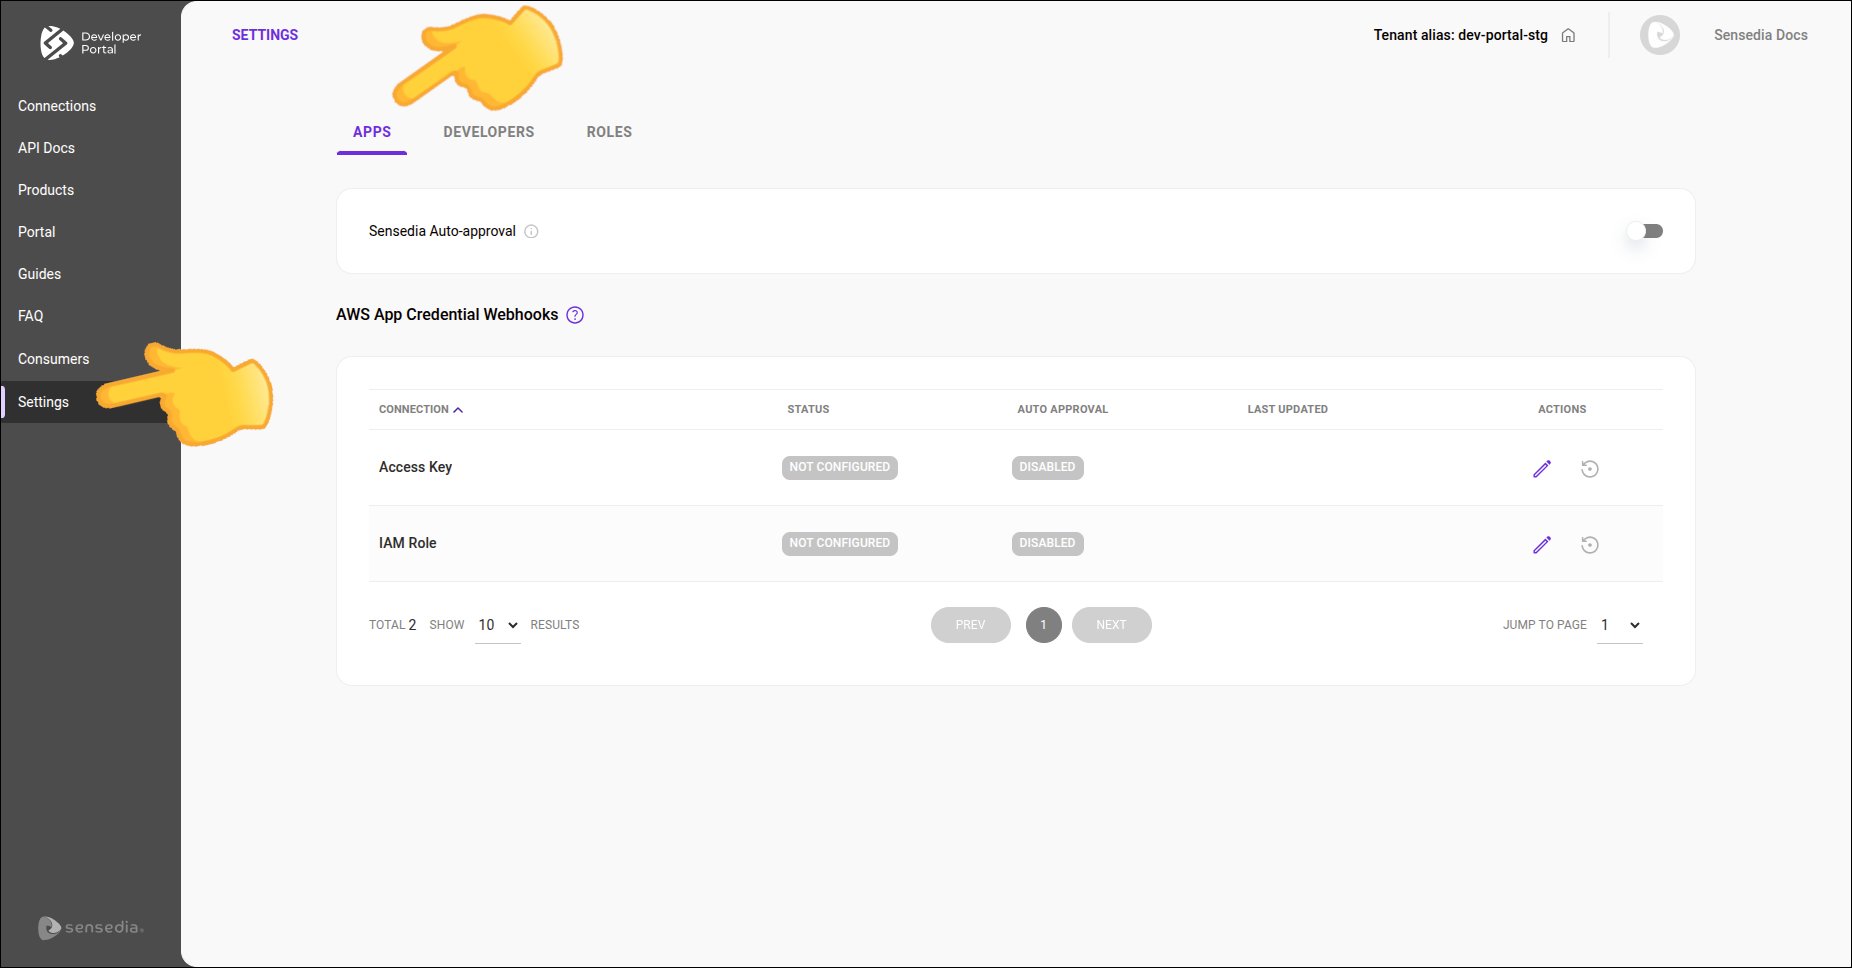Click the user avatar icon
The height and width of the screenshot is (968, 1852).
tap(1659, 35)
